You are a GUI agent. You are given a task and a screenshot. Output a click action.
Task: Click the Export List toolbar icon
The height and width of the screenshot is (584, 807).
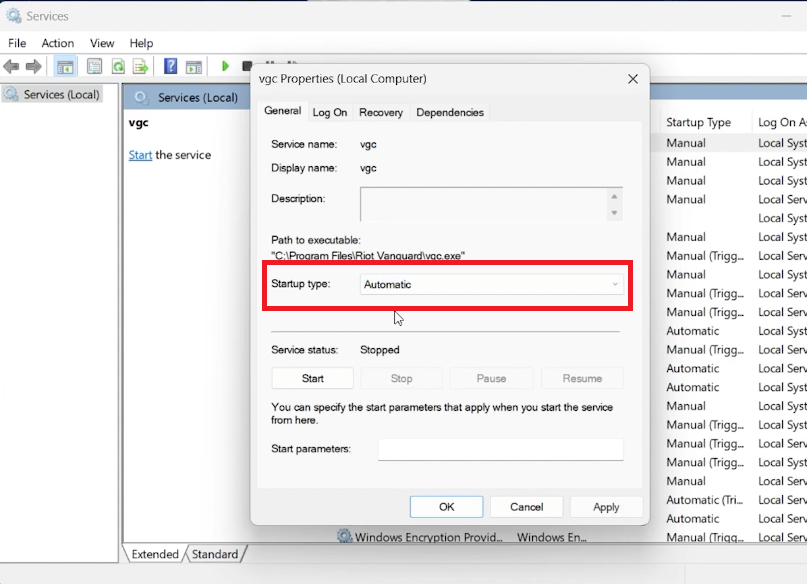pyautogui.click(x=142, y=66)
